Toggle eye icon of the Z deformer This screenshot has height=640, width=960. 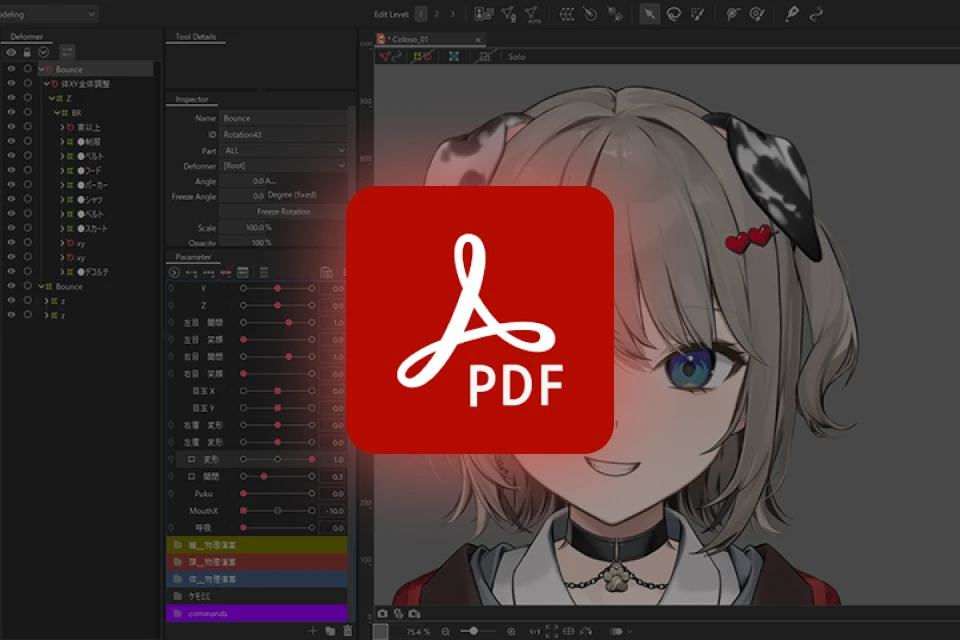(11, 98)
